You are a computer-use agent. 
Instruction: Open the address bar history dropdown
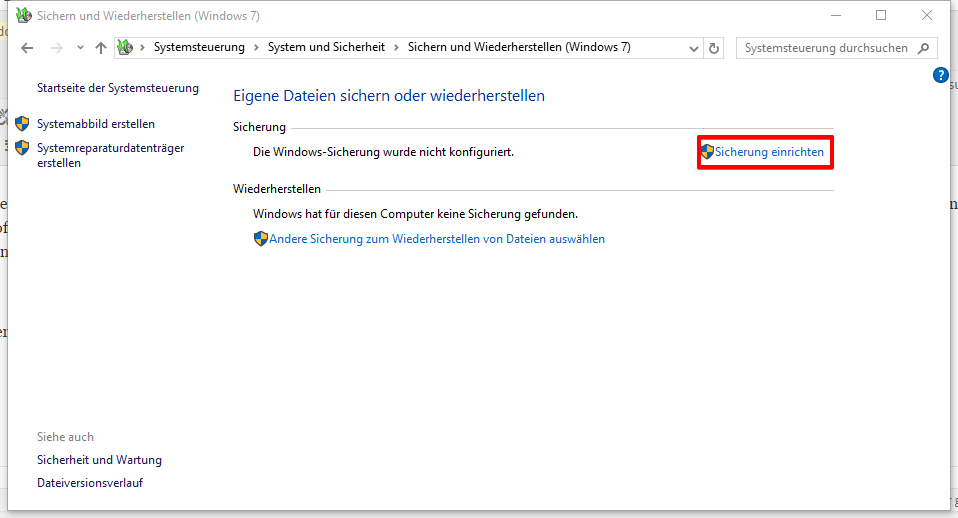point(693,48)
